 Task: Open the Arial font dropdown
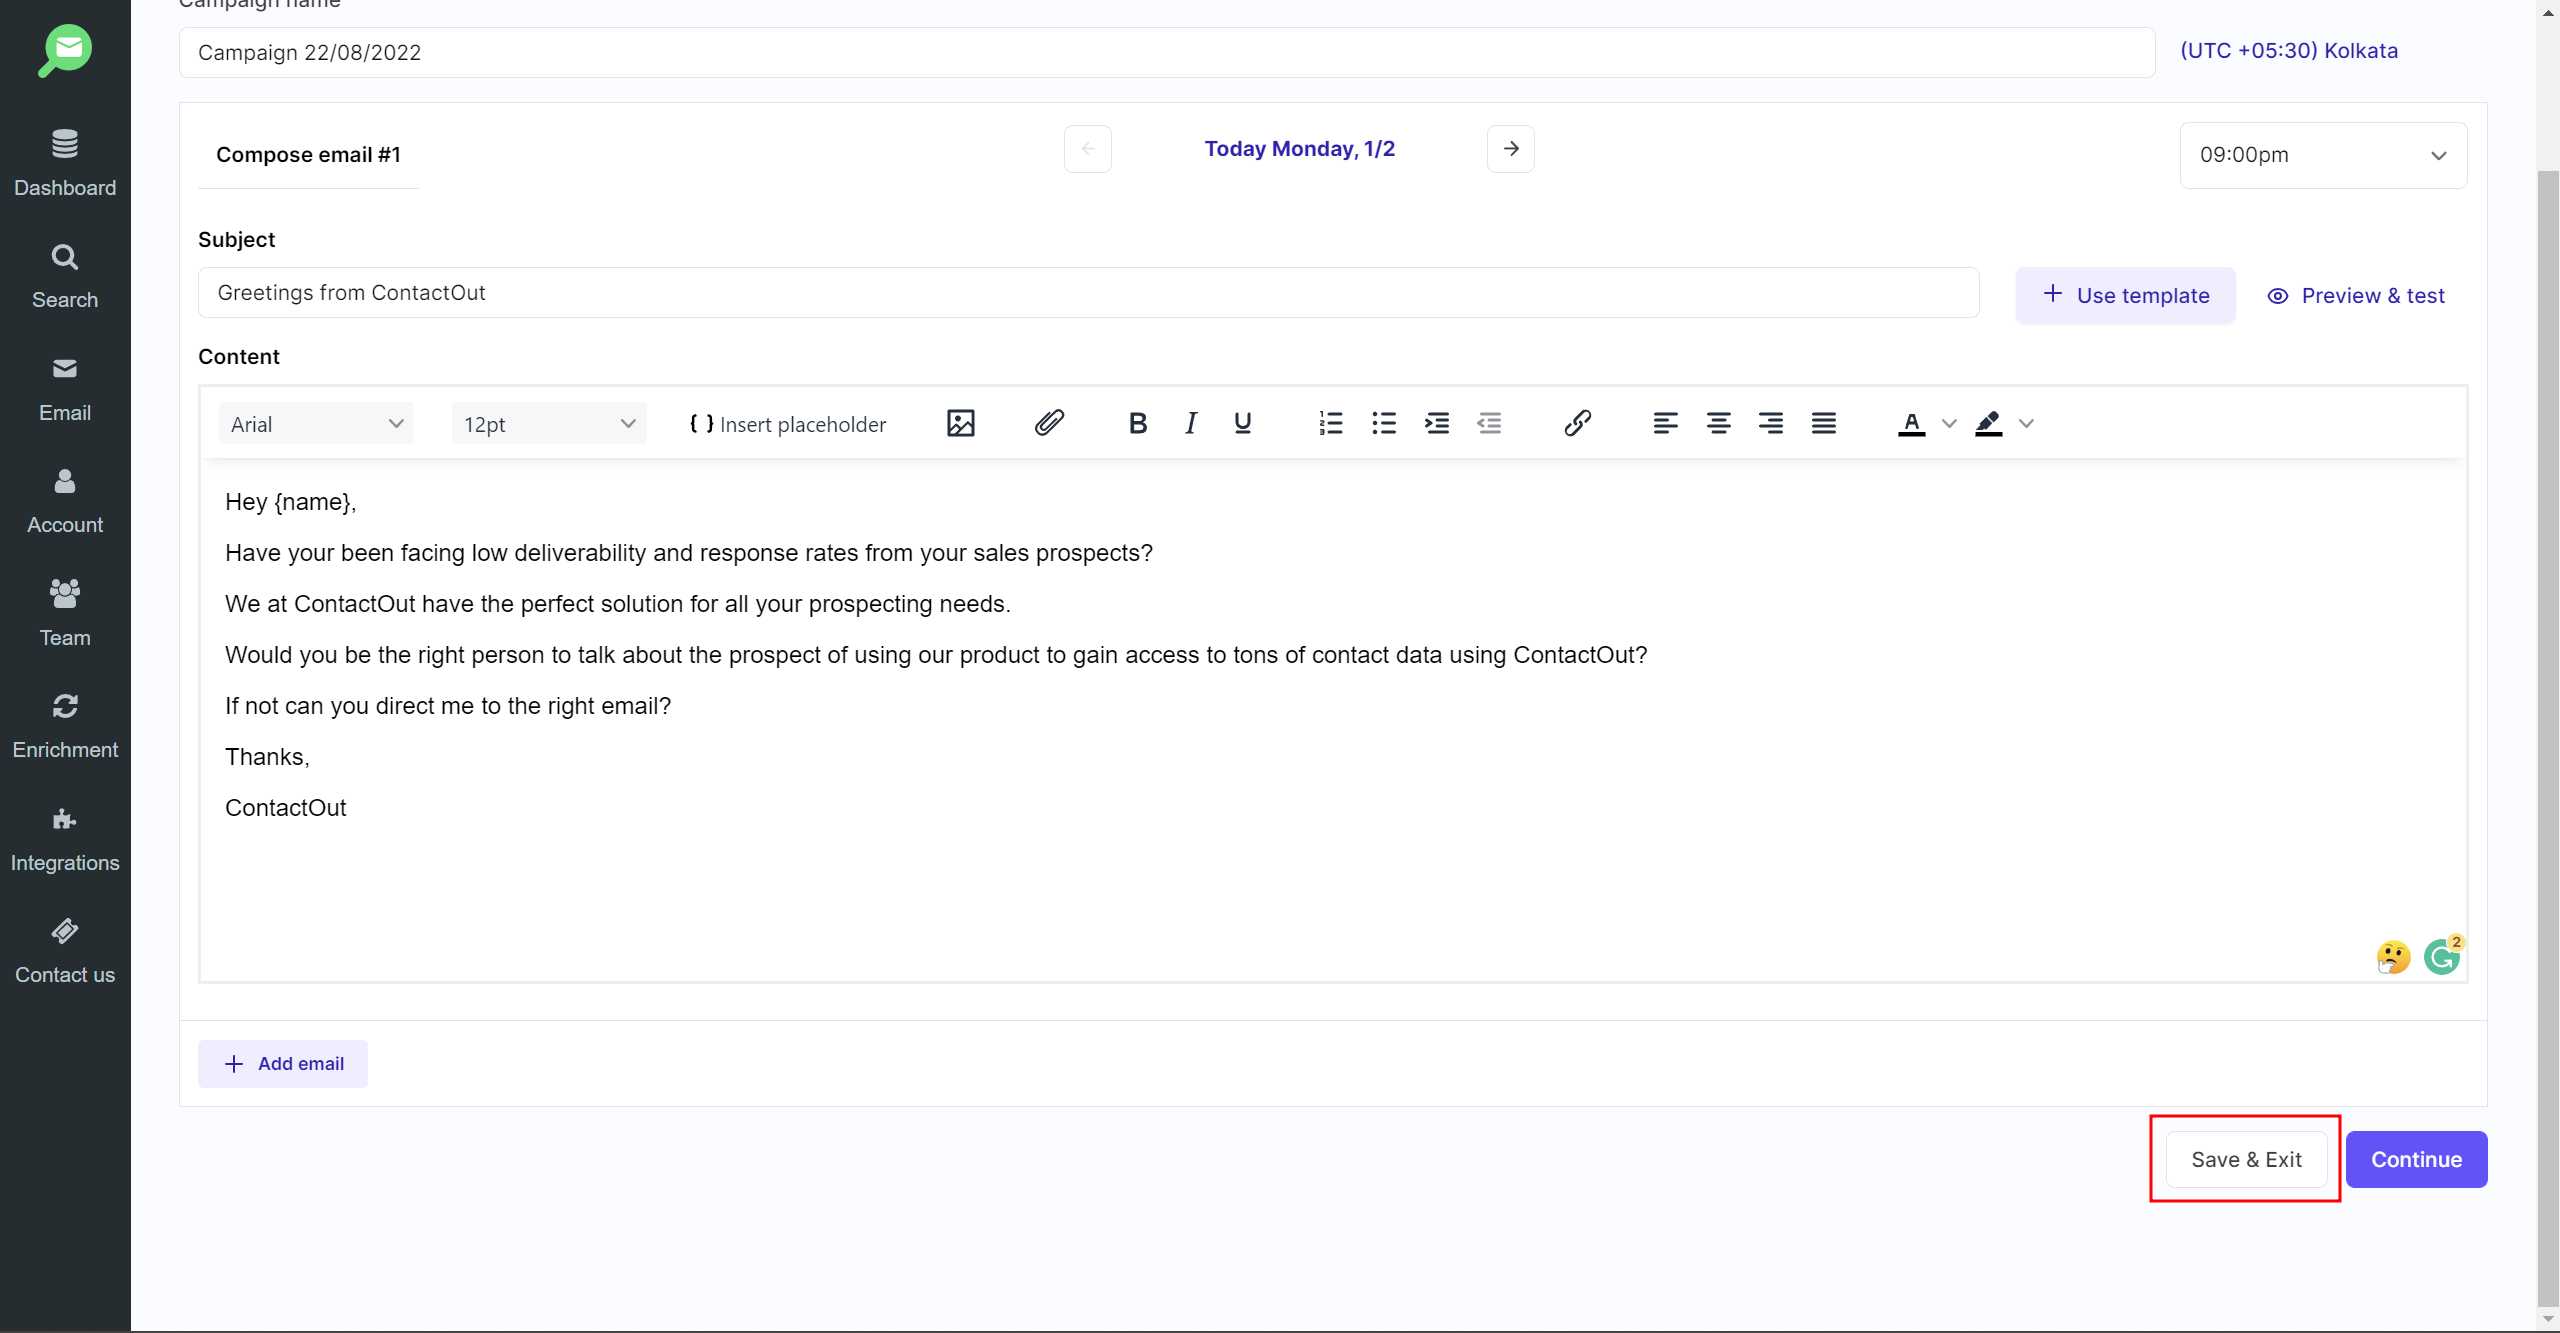pyautogui.click(x=316, y=424)
